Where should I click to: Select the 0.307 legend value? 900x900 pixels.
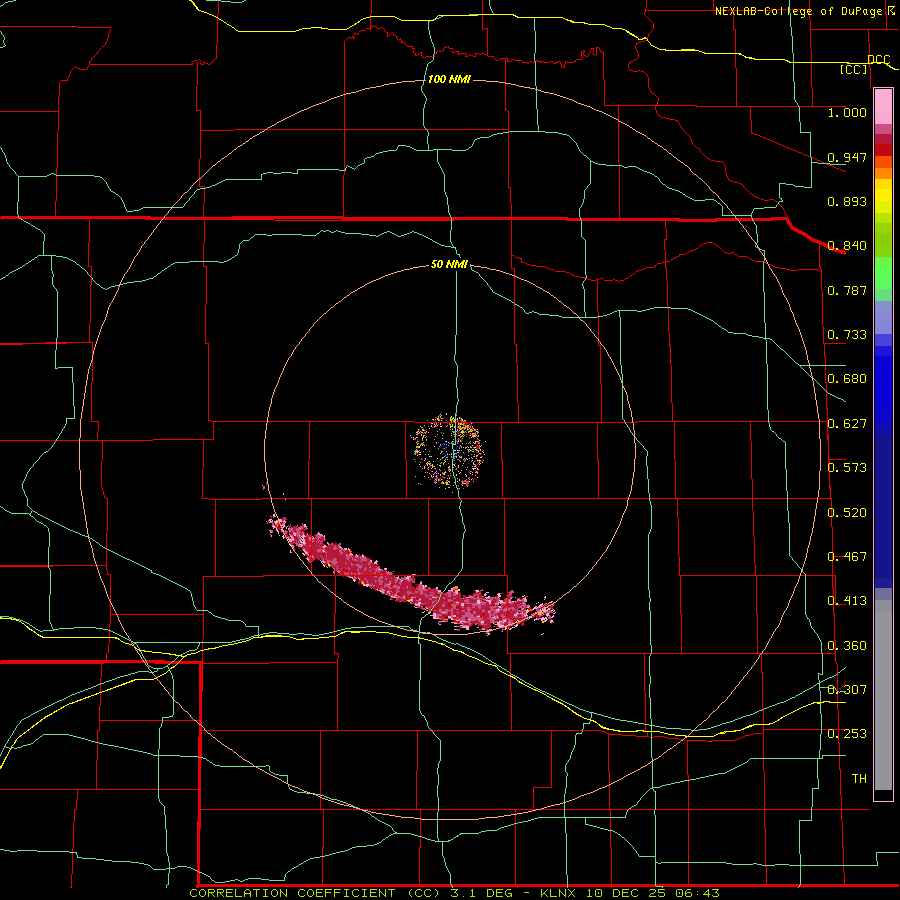tap(847, 689)
